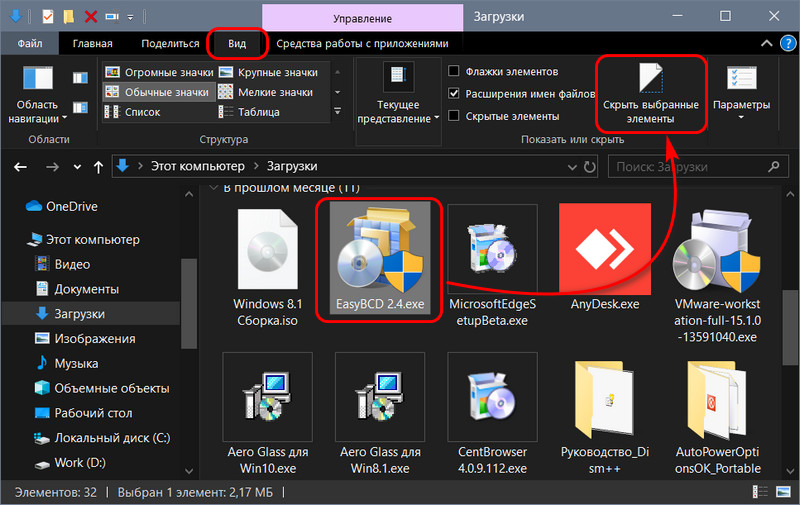Click the refresh icon in address bar
The width and height of the screenshot is (800, 505).
[x=590, y=167]
